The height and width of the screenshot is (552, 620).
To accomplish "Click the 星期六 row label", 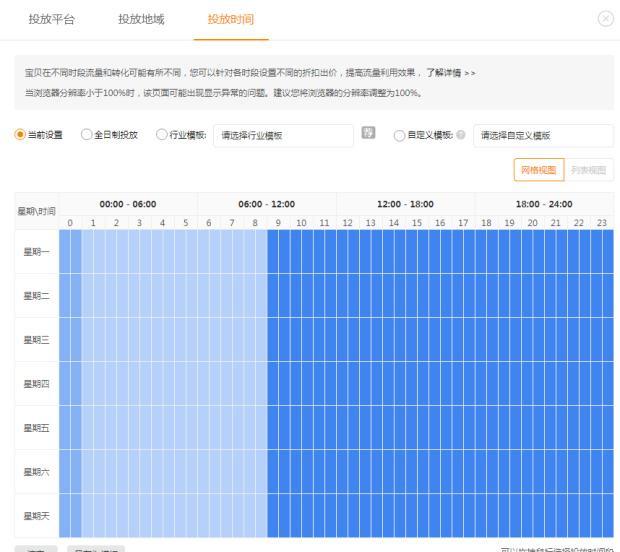I will 37,472.
